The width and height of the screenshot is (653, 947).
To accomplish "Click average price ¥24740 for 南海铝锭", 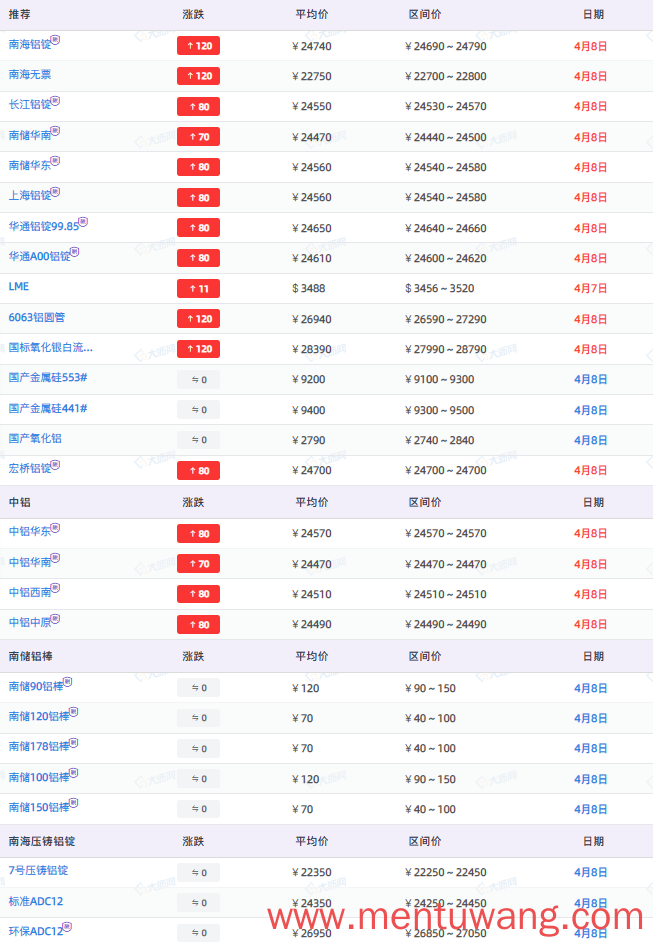I will tap(312, 47).
